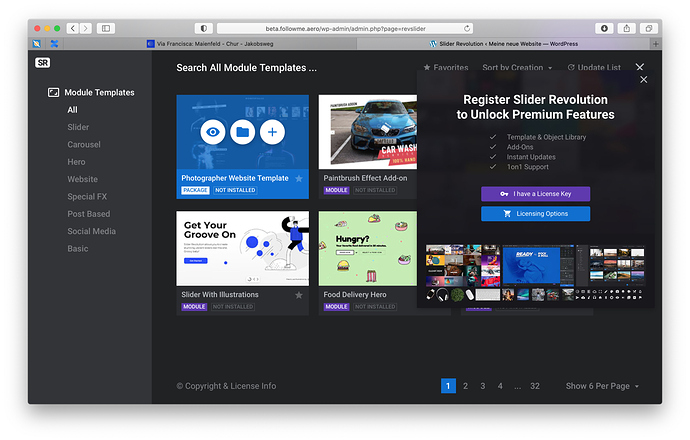Viewport: 690px width, 440px height.
Task: Select the Carousel category
Action: pyautogui.click(x=84, y=145)
